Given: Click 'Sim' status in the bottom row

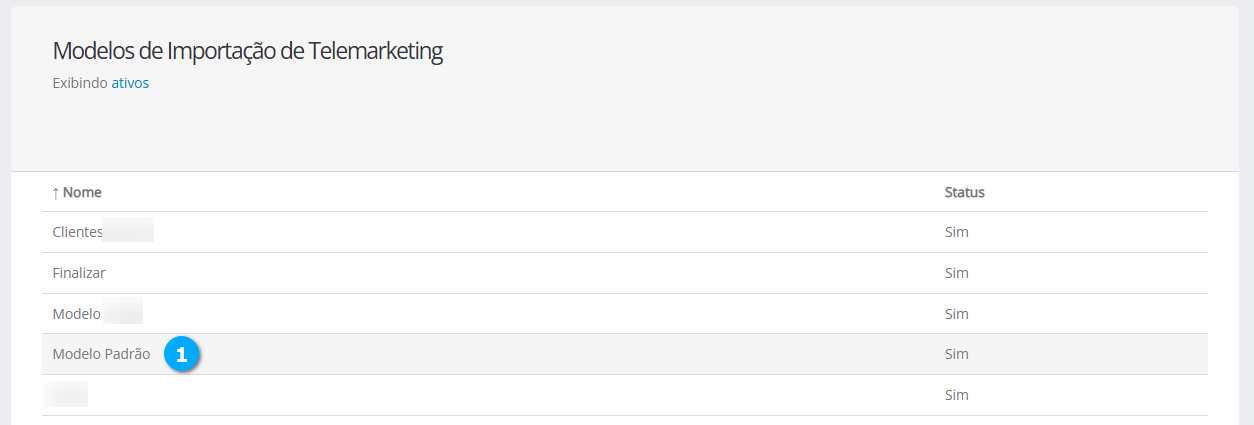Looking at the screenshot, I should 956,395.
